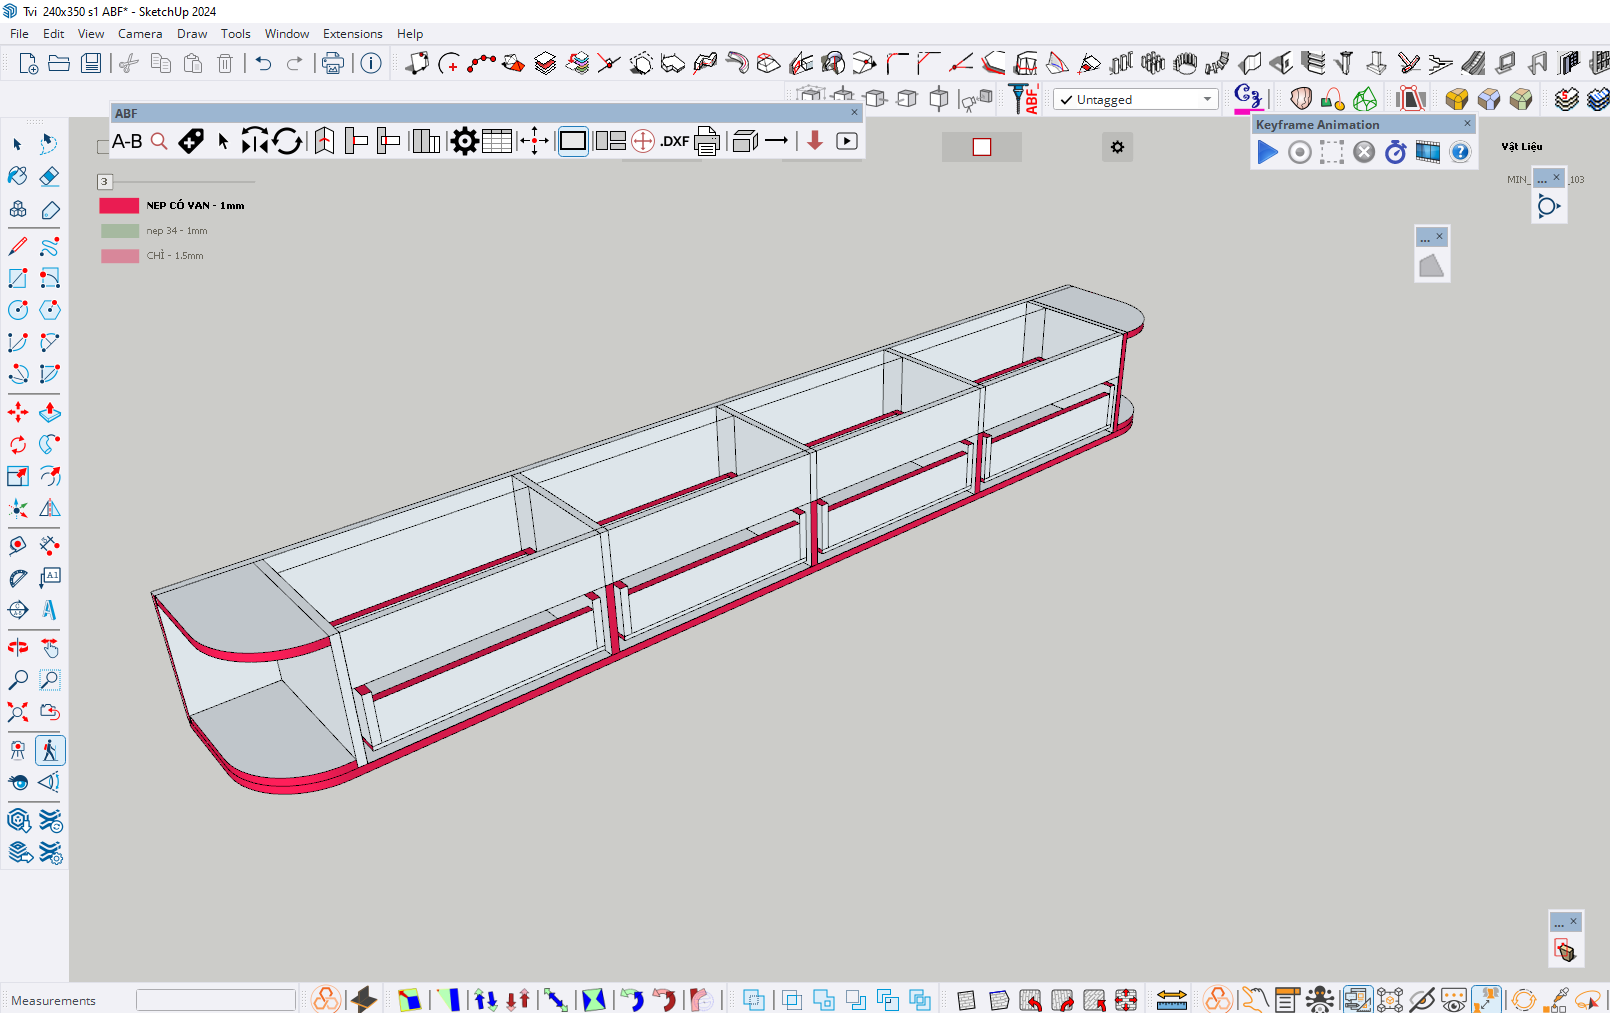Image resolution: width=1610 pixels, height=1013 pixels.
Task: Toggle the Walk tool off
Action: click(x=49, y=750)
